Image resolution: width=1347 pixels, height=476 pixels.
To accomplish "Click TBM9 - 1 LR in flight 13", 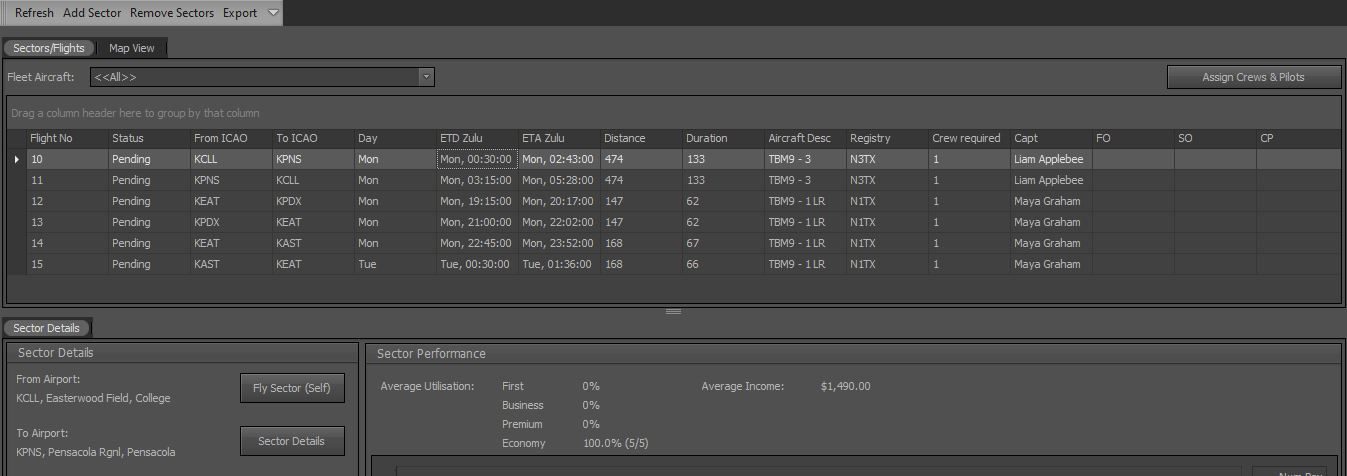I will click(805, 222).
